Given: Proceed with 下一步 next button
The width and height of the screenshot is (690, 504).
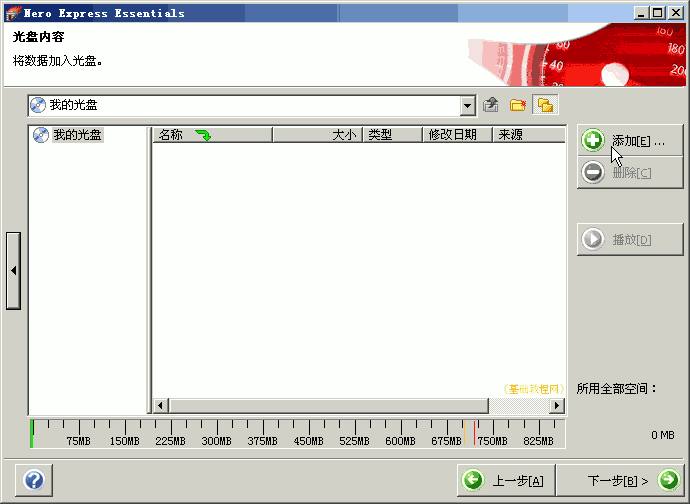Looking at the screenshot, I should point(618,481).
